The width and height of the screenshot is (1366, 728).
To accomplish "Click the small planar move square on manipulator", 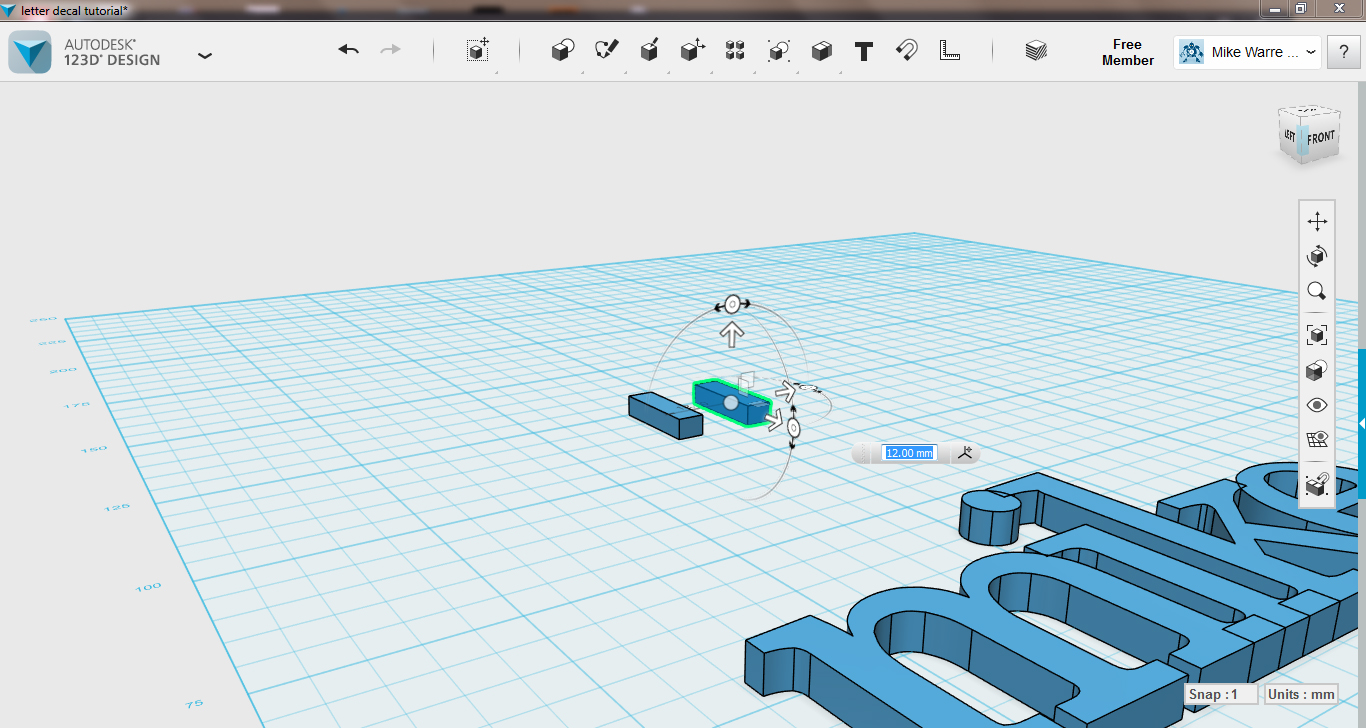I will [x=745, y=381].
